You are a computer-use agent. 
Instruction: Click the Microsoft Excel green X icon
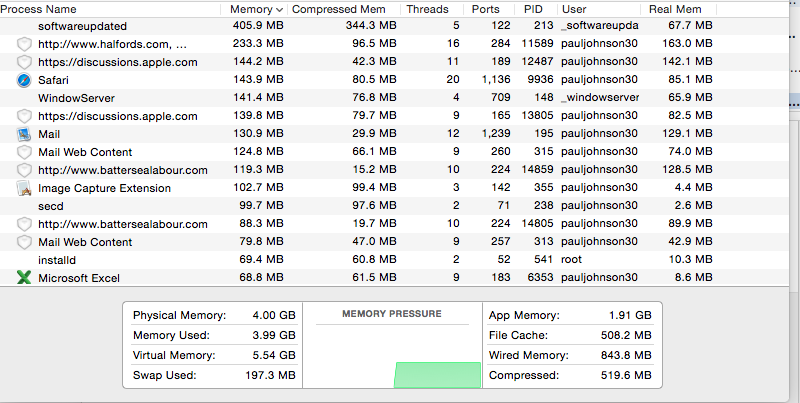[x=24, y=278]
